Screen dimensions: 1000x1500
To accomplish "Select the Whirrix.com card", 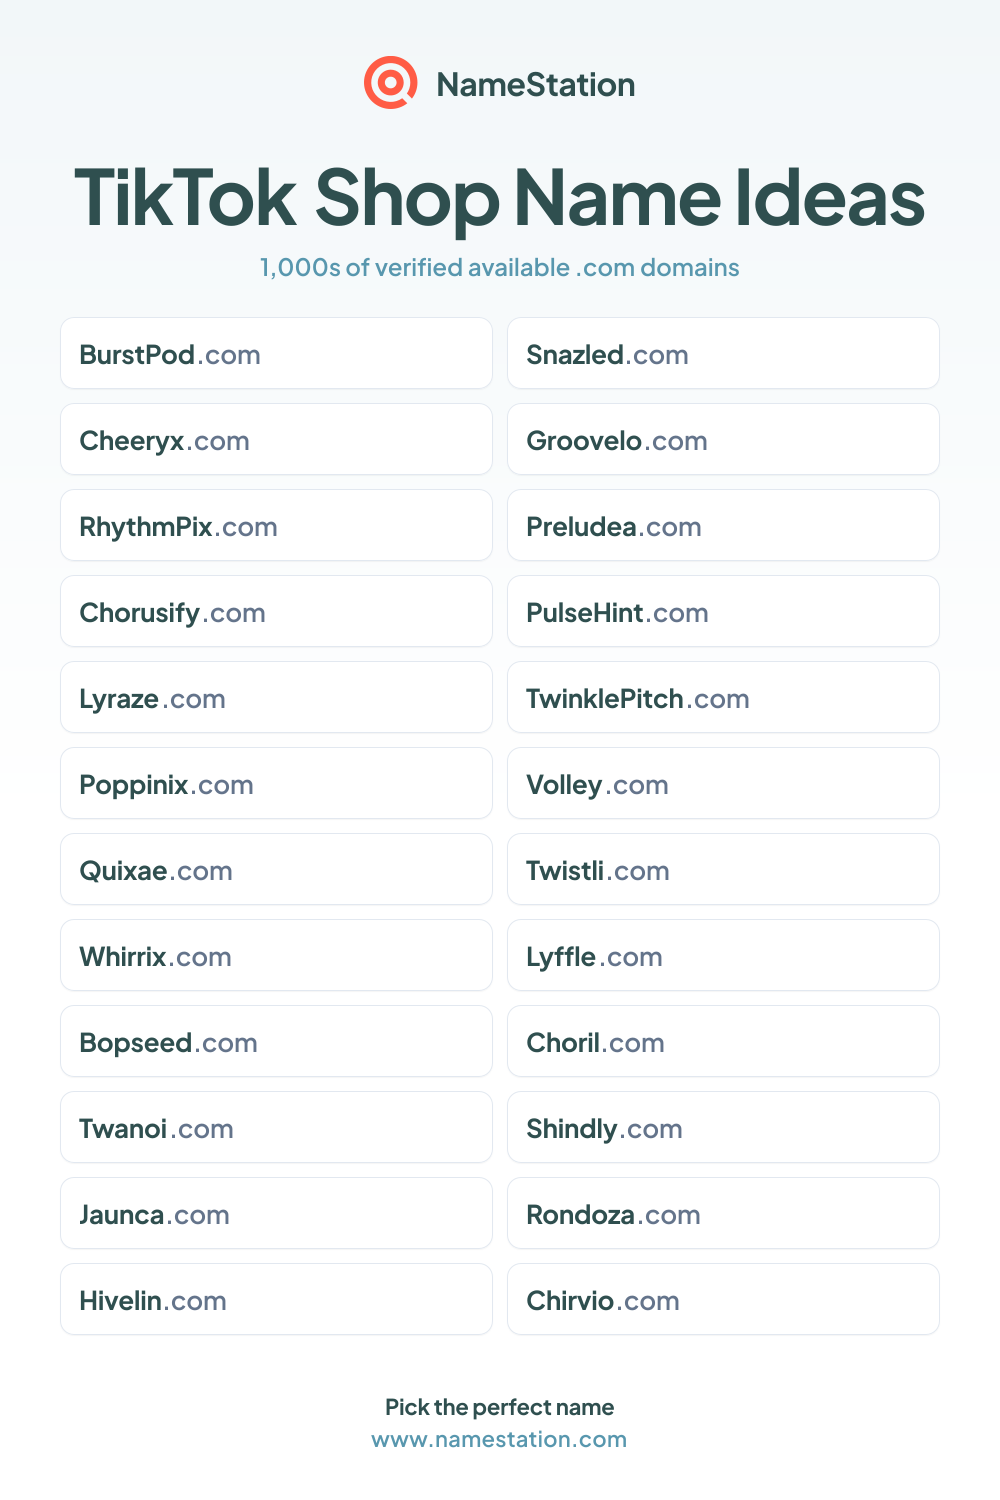I will pyautogui.click(x=276, y=955).
